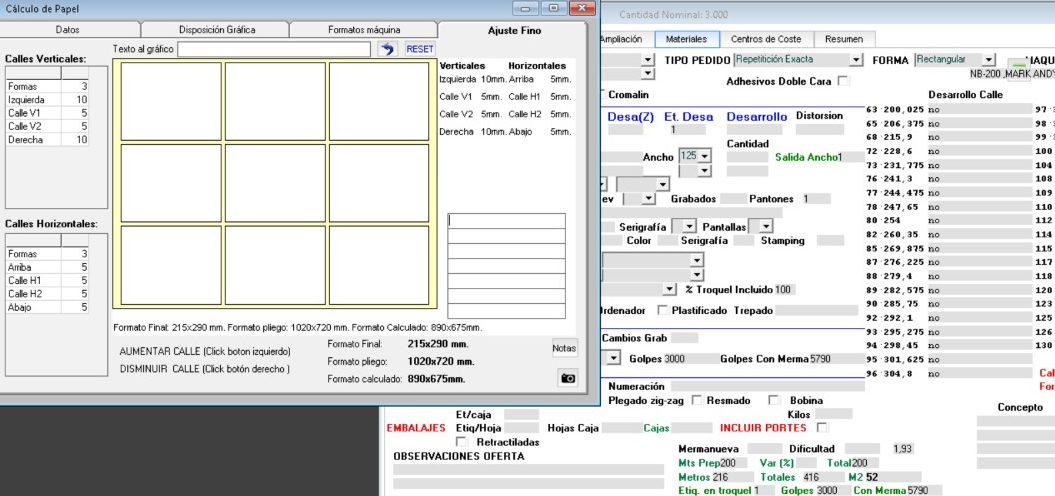Select row '63 200,025' in Desarrollo list

(x=949, y=109)
